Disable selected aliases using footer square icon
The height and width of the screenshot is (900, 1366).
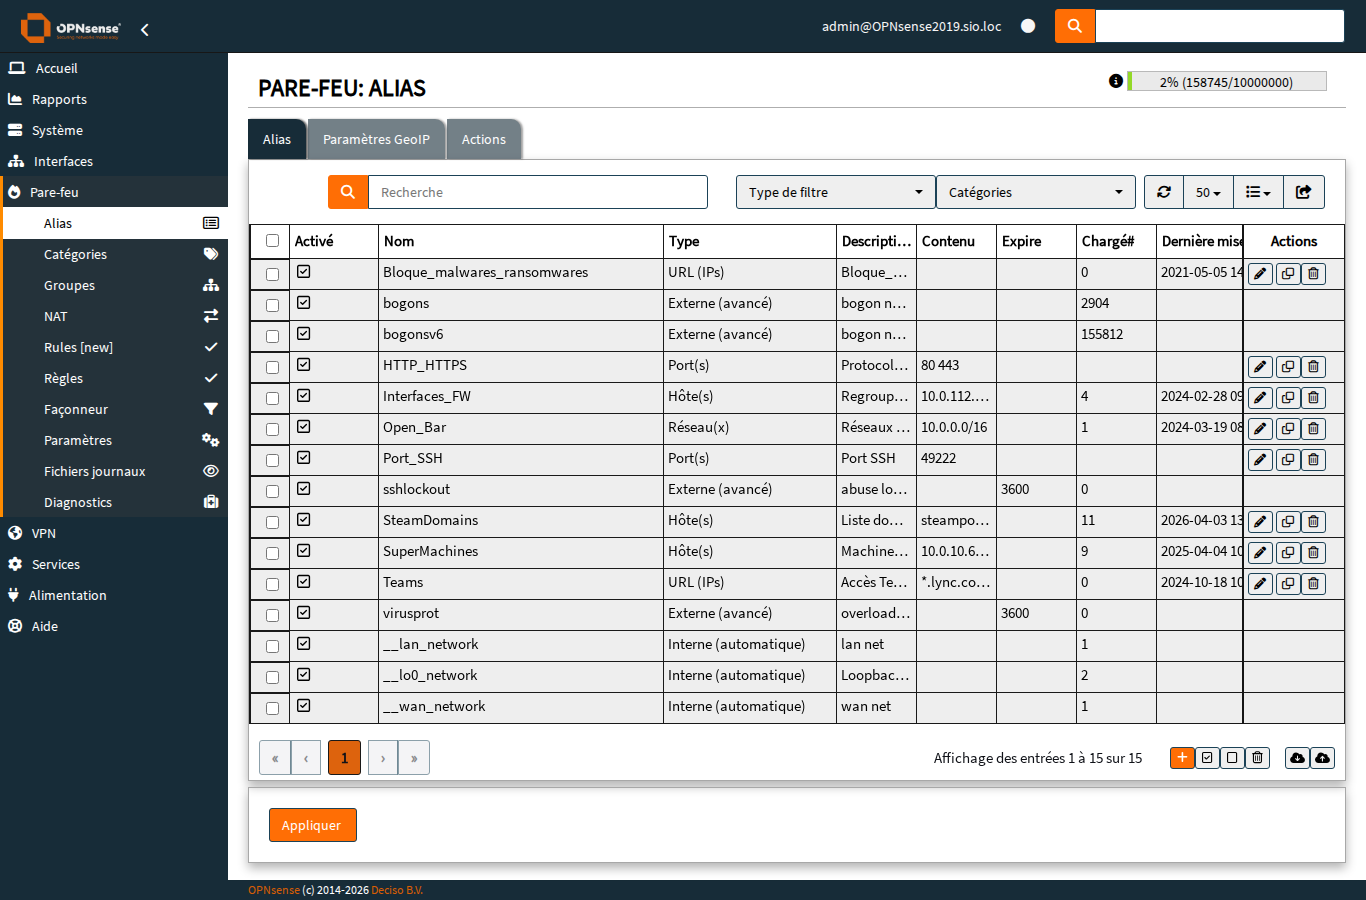[x=1232, y=758]
